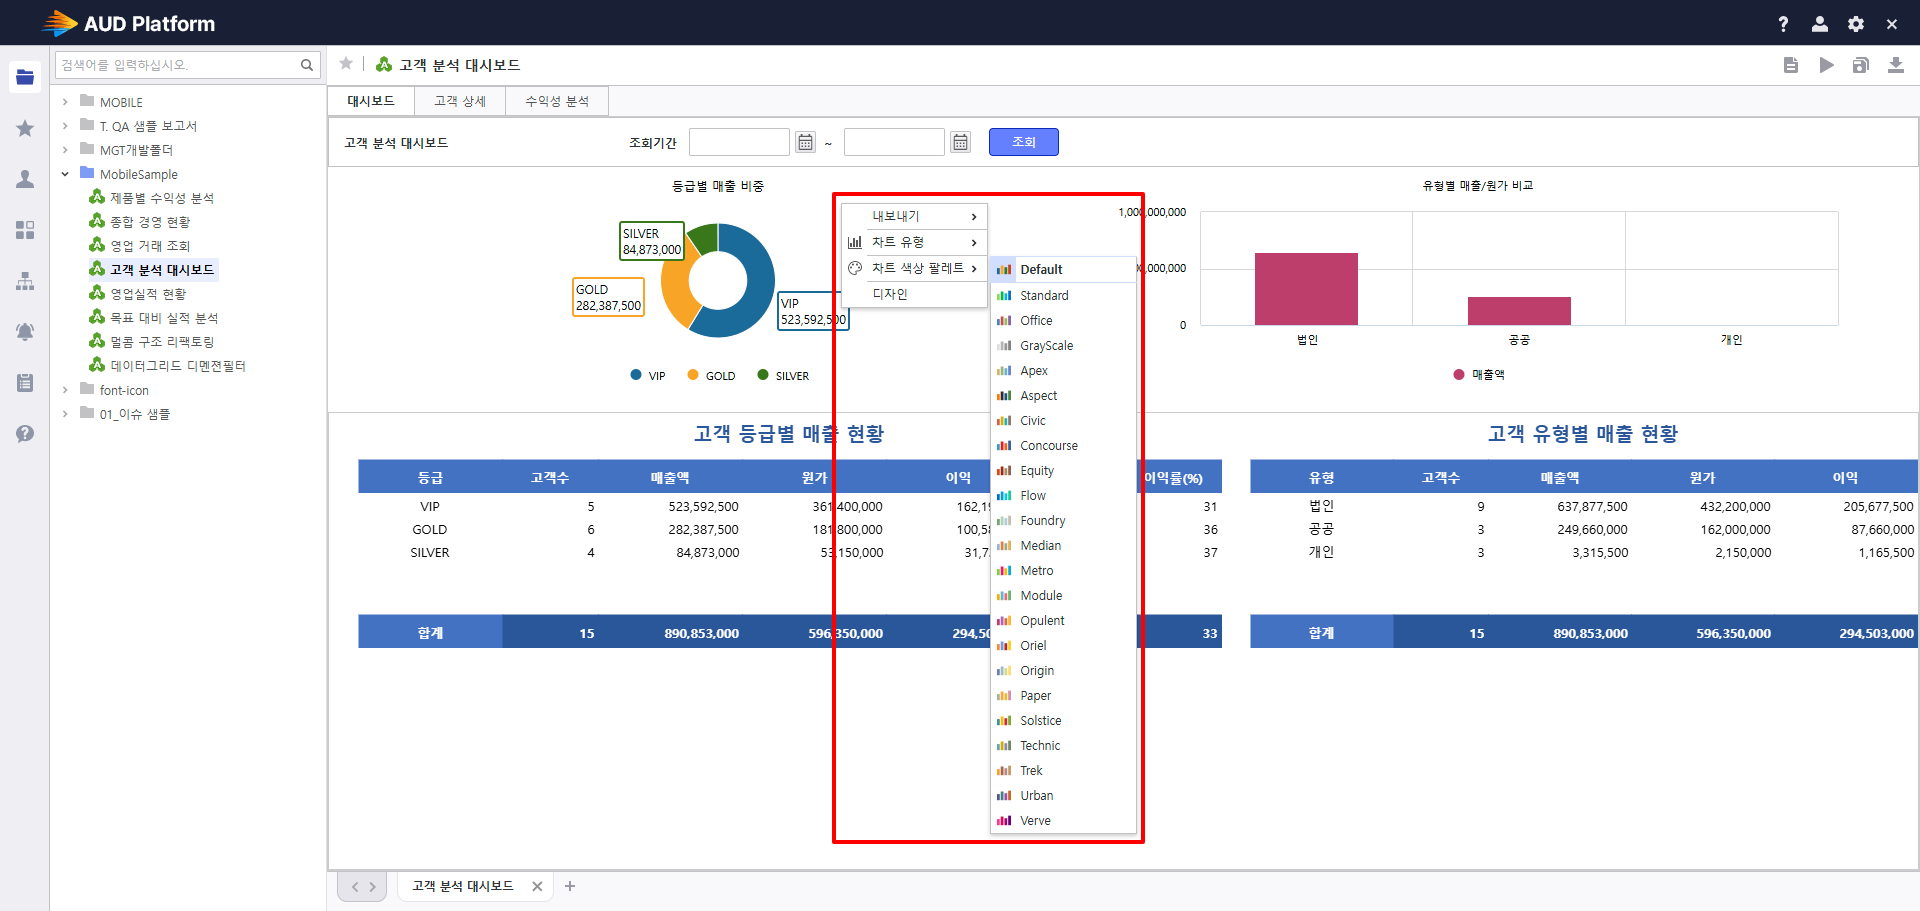Open the 내보내기 submenu
This screenshot has height=911, width=1920.
[914, 216]
